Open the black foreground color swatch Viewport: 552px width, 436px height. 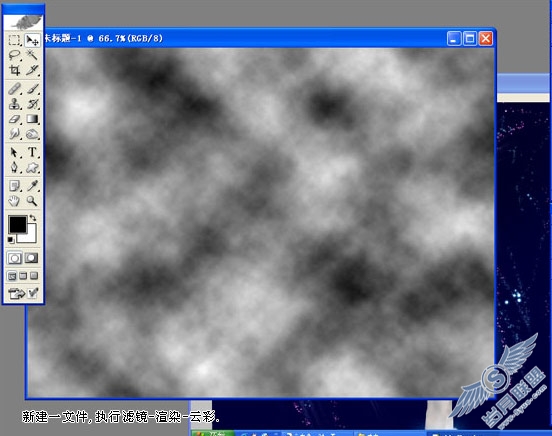pyautogui.click(x=17, y=224)
